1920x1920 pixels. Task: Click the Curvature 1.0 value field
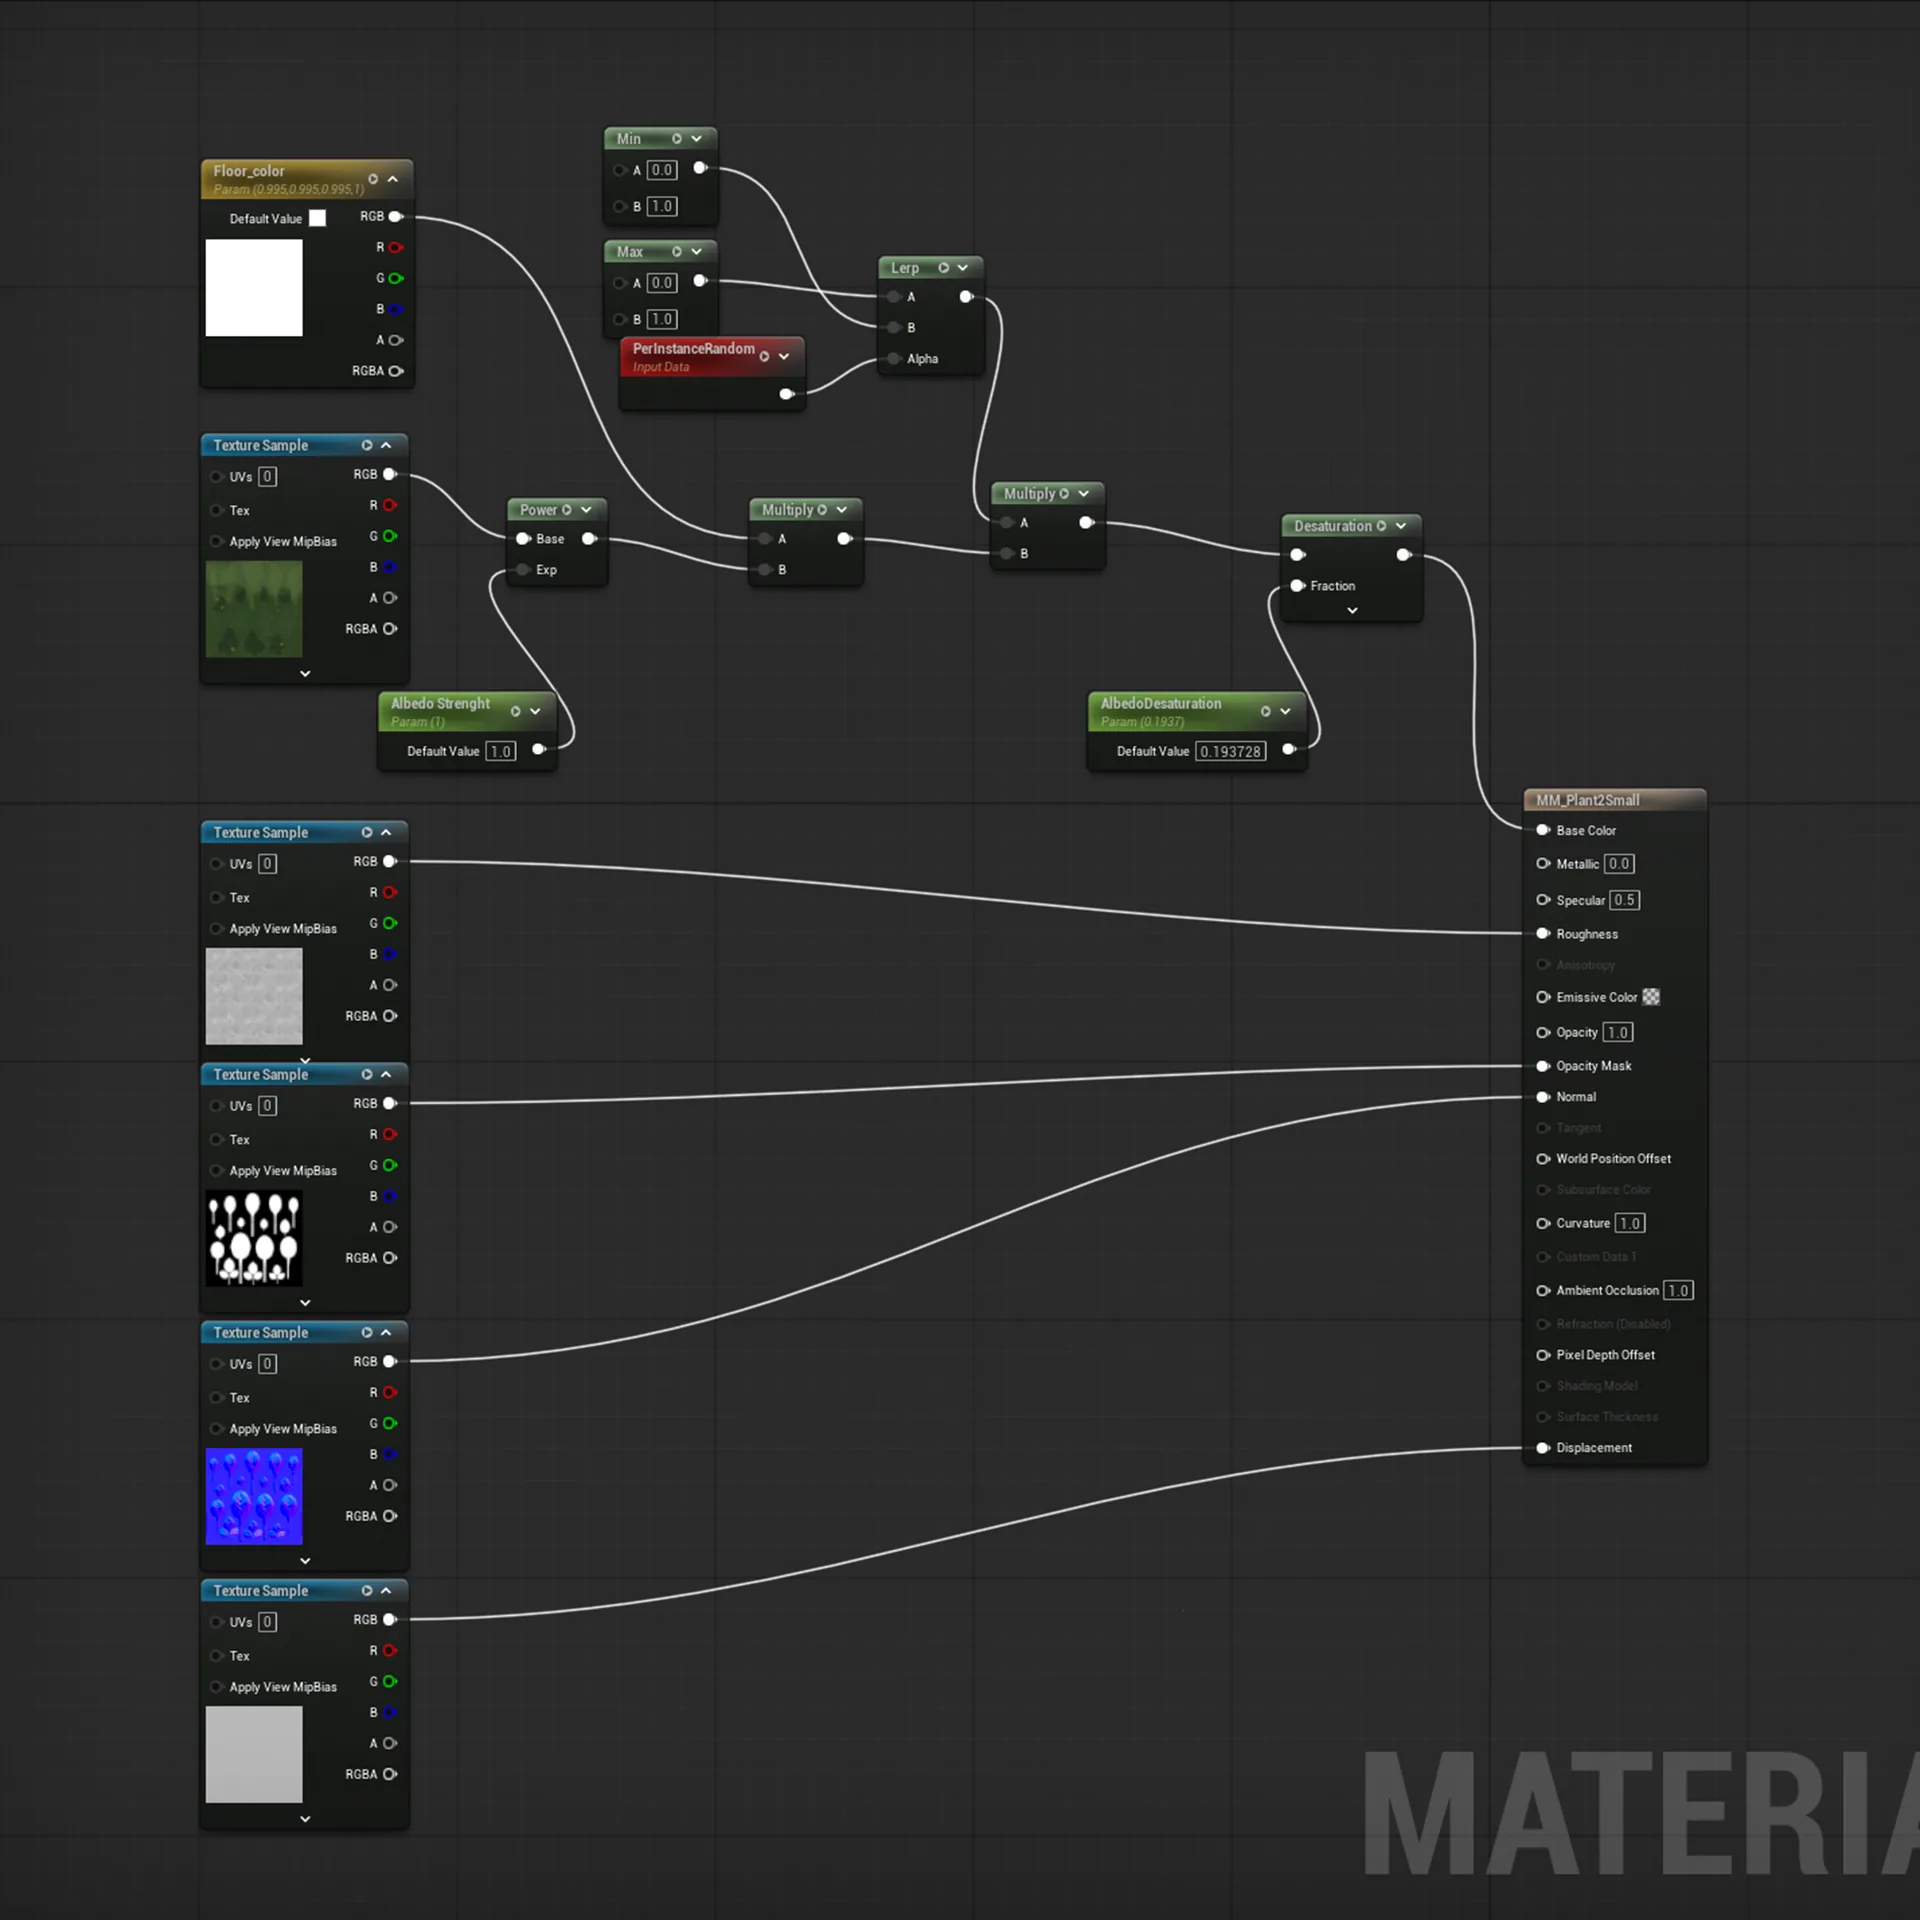pos(1630,1224)
